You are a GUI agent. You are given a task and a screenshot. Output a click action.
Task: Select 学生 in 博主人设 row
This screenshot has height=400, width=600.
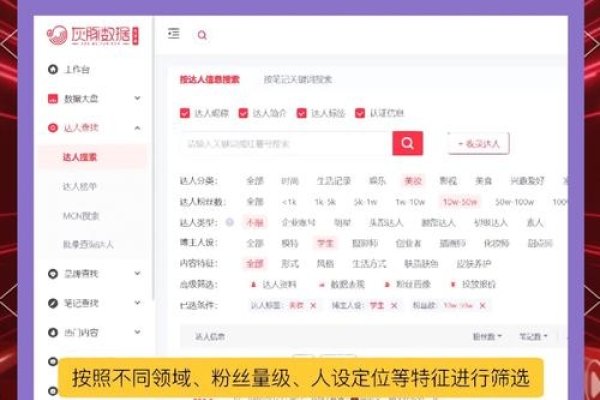325,243
